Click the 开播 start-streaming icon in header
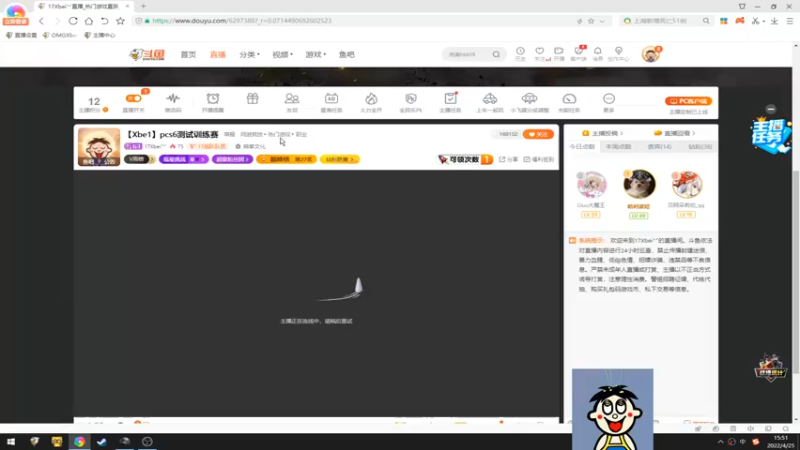 [559, 51]
